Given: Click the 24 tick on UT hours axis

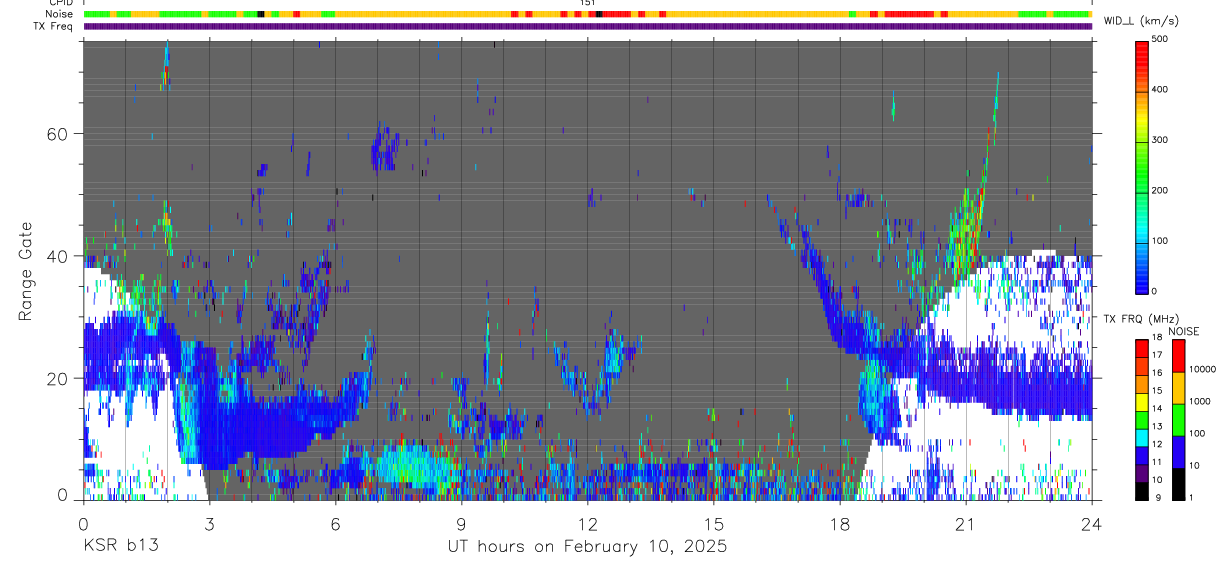Looking at the screenshot, I should click(x=1092, y=522).
